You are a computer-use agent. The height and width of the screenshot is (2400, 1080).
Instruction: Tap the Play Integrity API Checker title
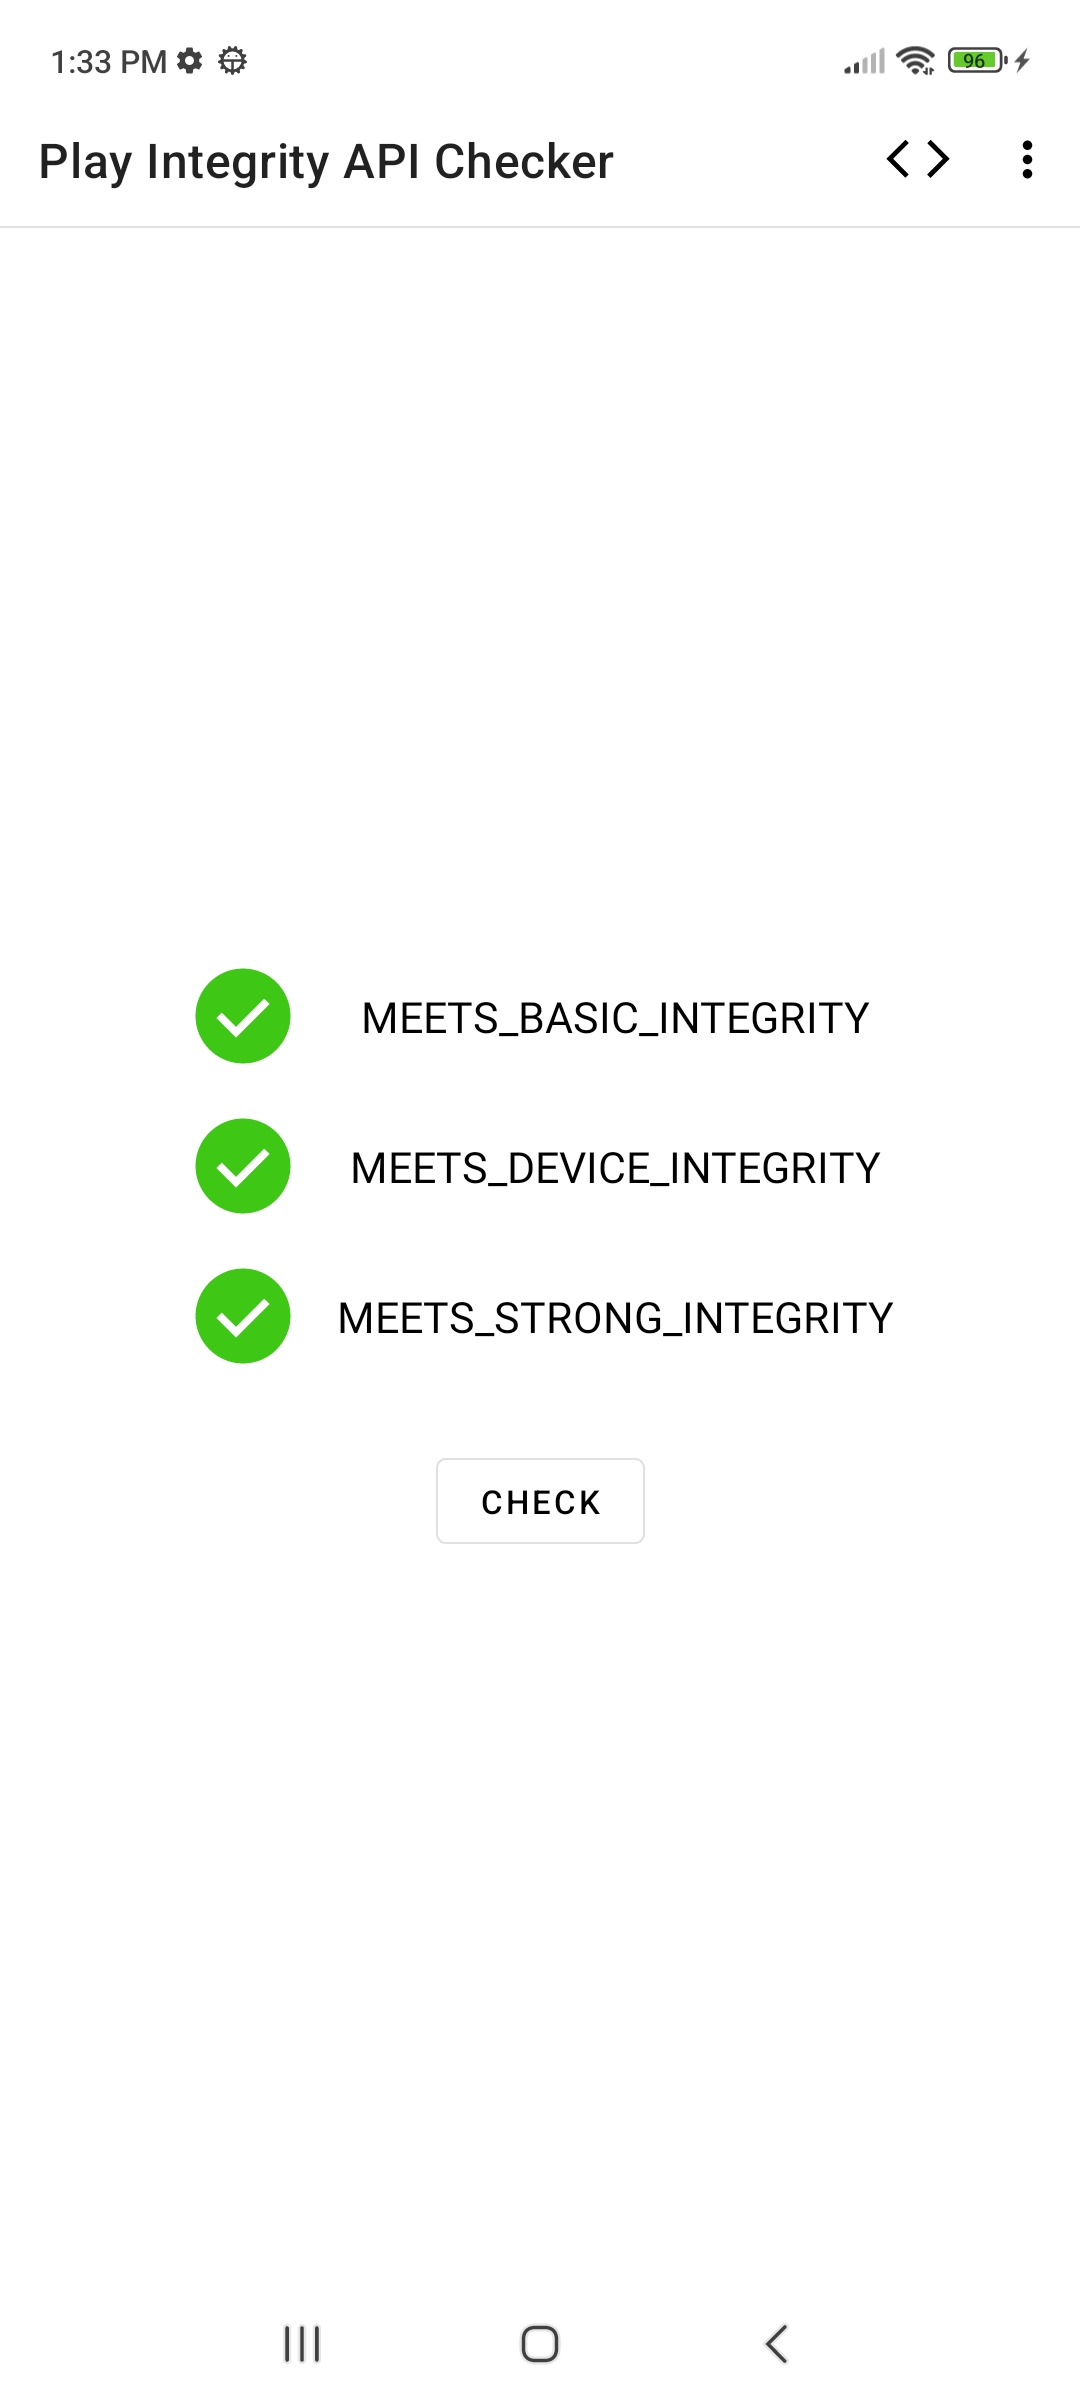(x=326, y=162)
